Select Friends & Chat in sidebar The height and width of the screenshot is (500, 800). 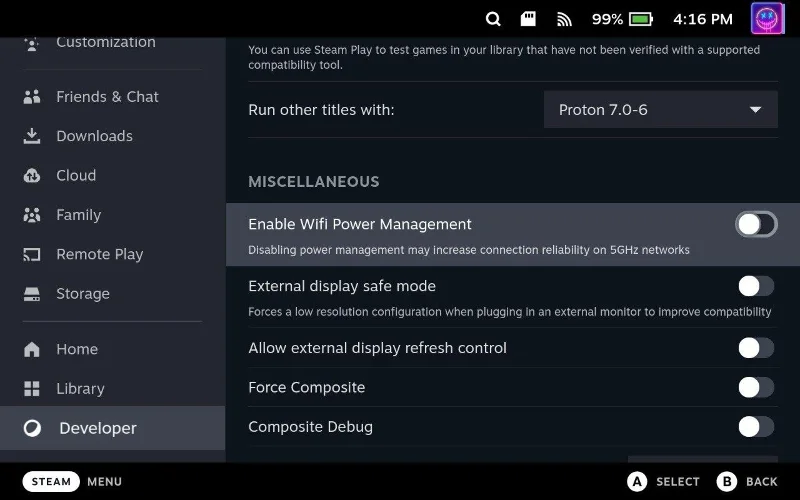(107, 97)
